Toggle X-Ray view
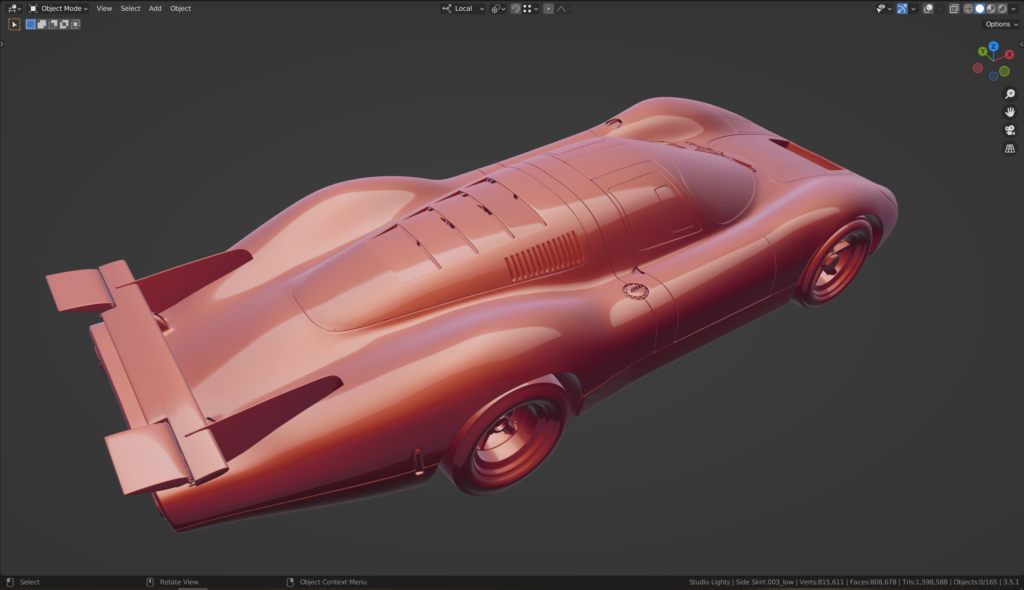The height and width of the screenshot is (590, 1024). point(954,8)
